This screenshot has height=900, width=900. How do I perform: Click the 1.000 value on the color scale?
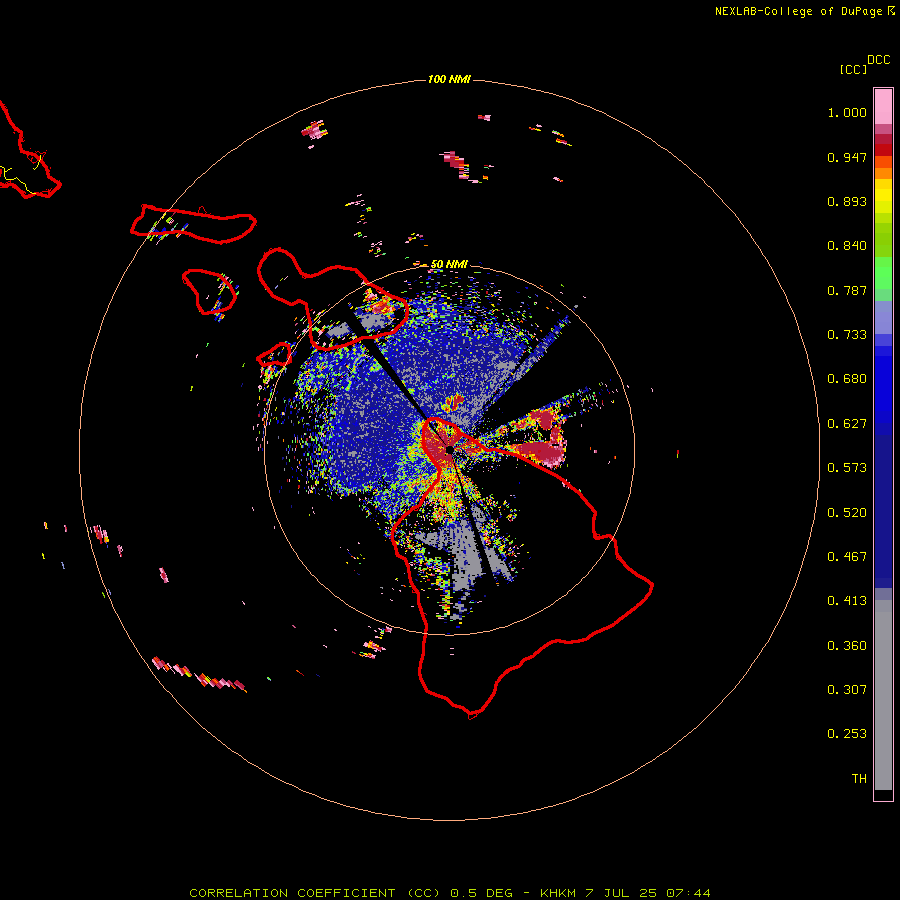pos(847,112)
